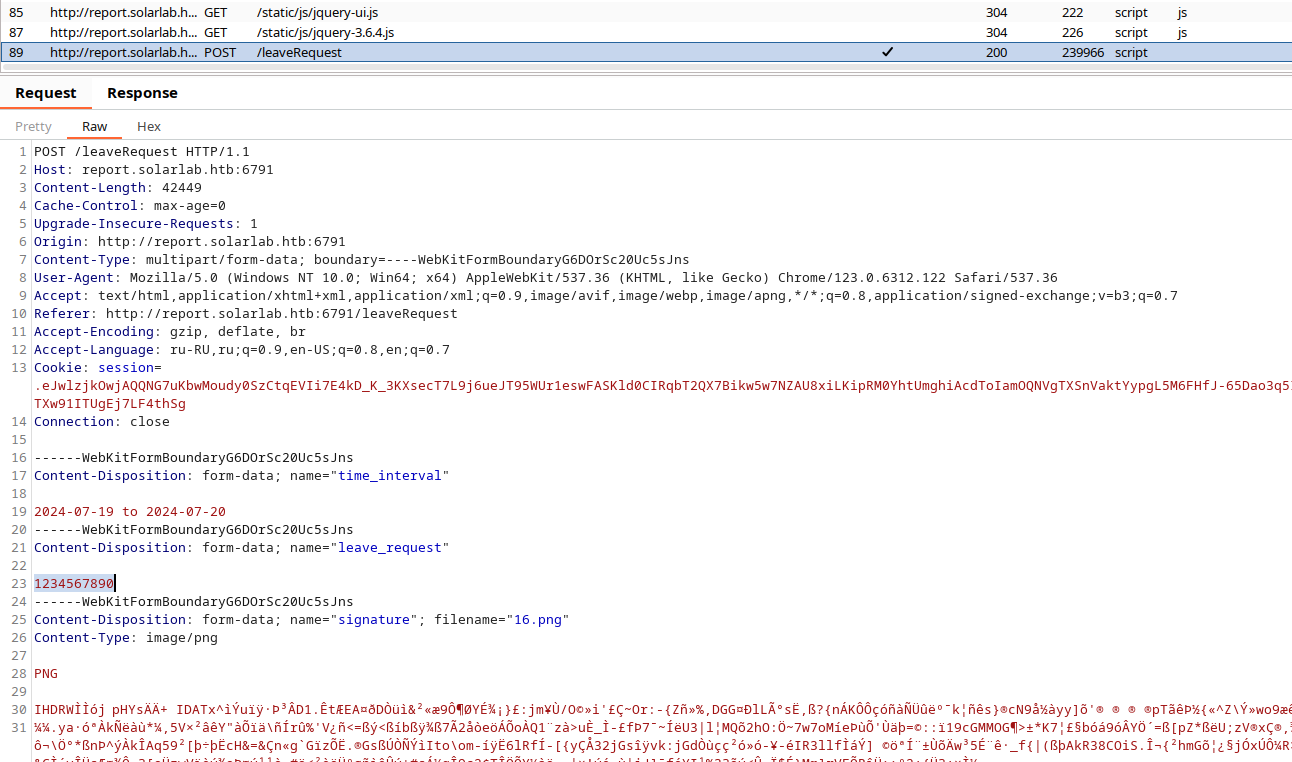Screen dimensions: 1292x762
Task: Click the js extension in row 87
Action: 1182,32
